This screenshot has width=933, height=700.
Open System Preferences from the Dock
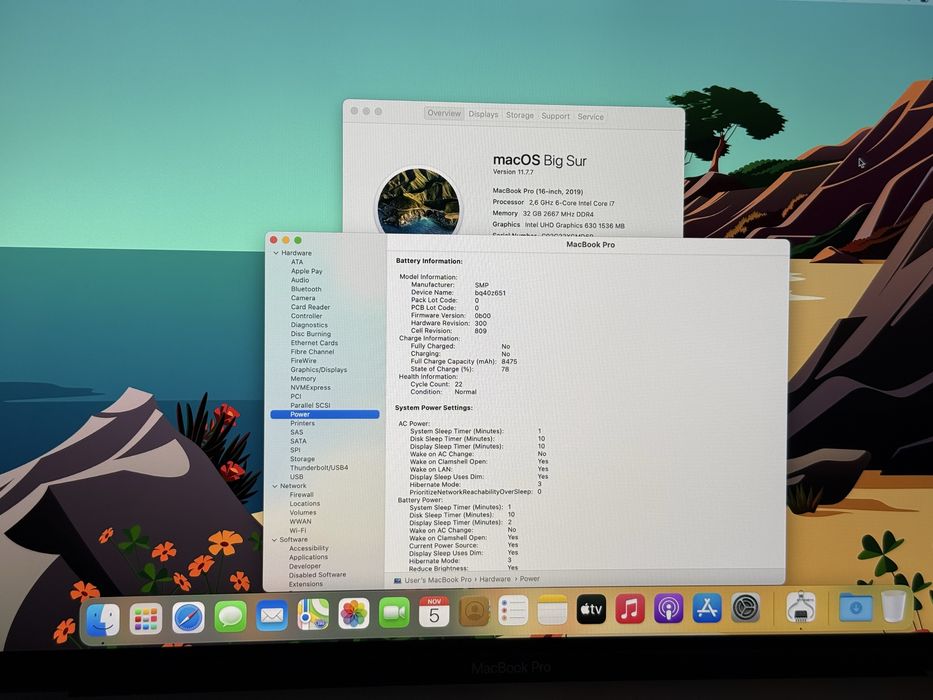click(746, 608)
